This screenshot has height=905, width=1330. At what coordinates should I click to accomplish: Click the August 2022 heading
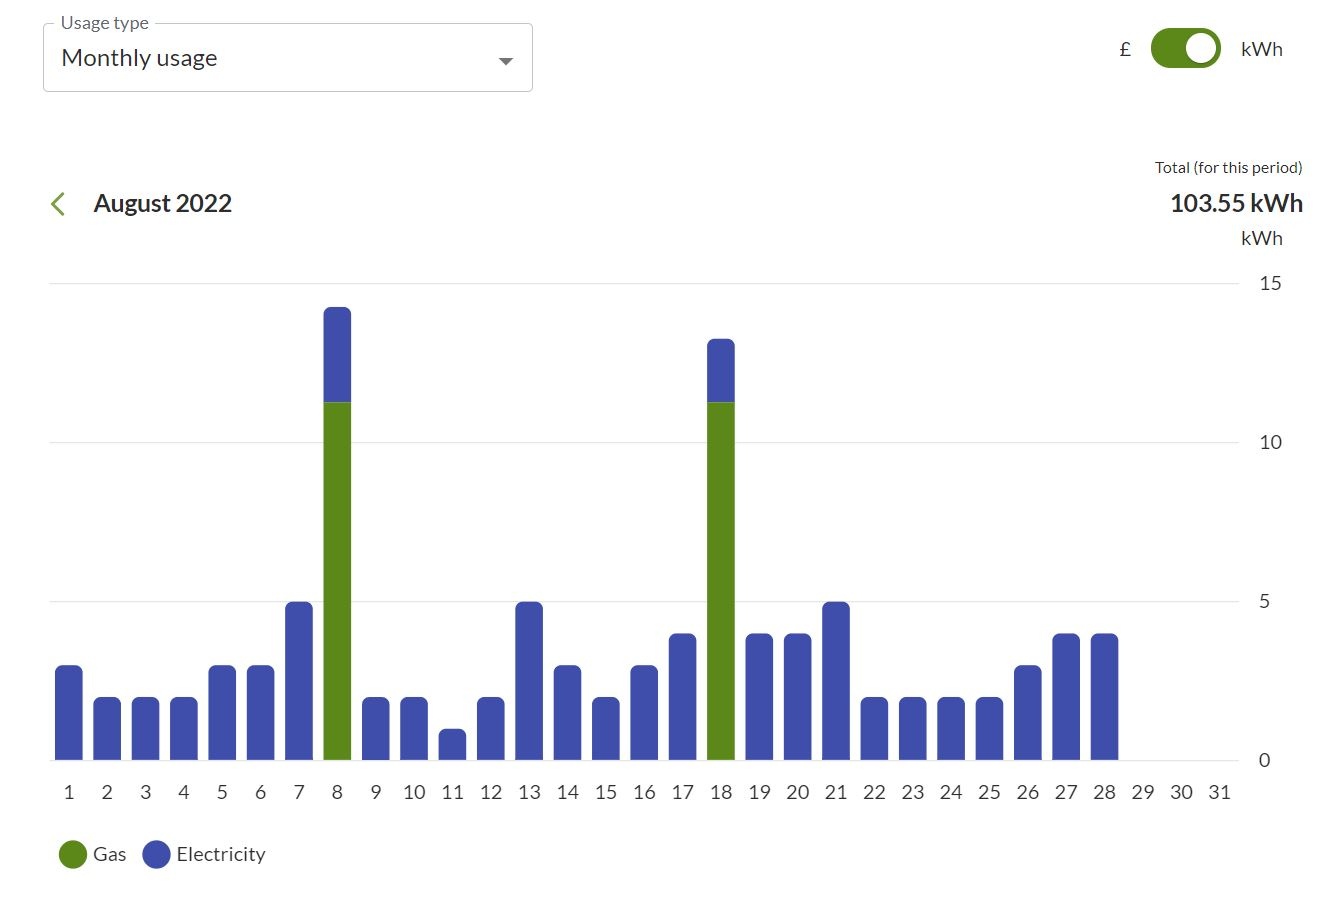tap(163, 204)
